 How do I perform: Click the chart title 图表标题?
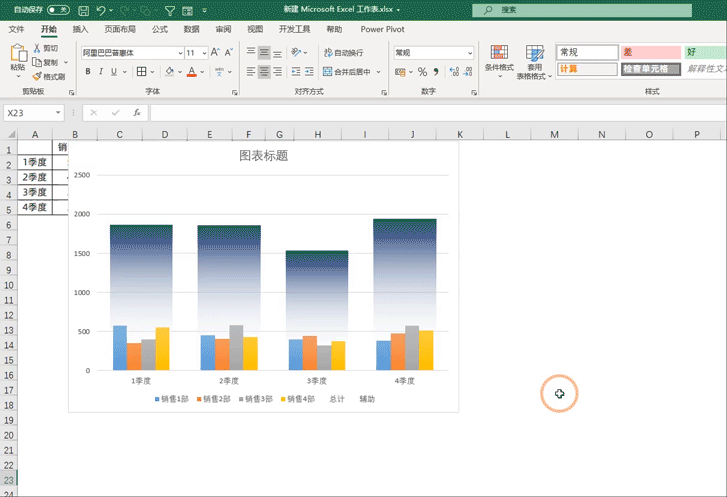[263, 155]
